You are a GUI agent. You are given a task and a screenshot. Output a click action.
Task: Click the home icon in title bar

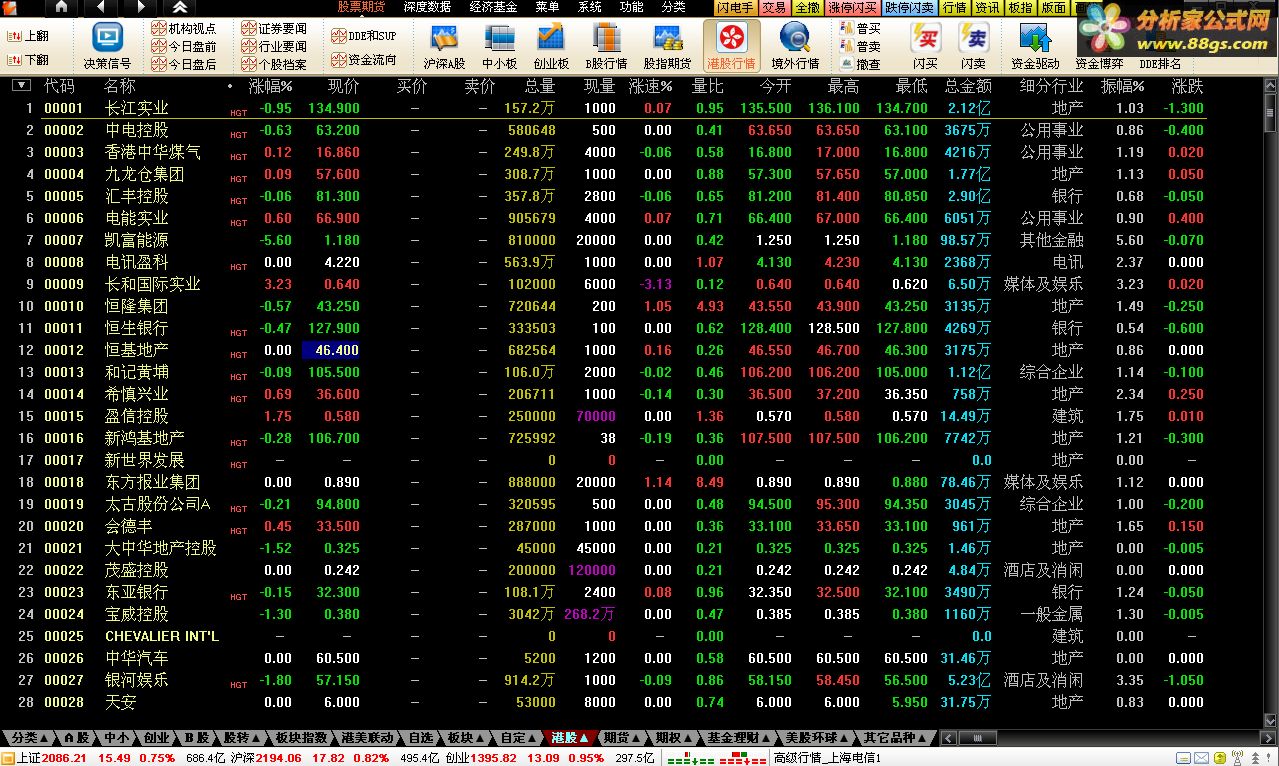point(62,7)
